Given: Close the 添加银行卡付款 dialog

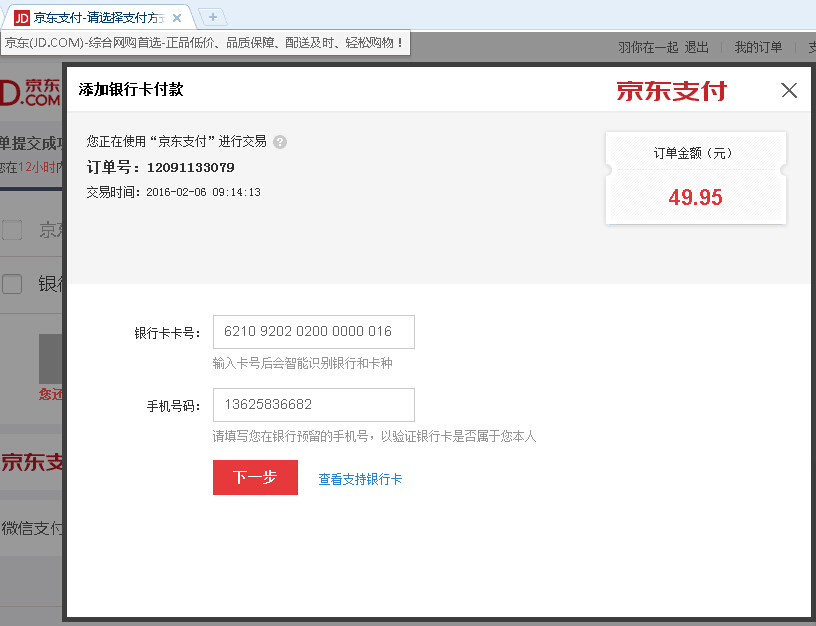Looking at the screenshot, I should pyautogui.click(x=789, y=91).
